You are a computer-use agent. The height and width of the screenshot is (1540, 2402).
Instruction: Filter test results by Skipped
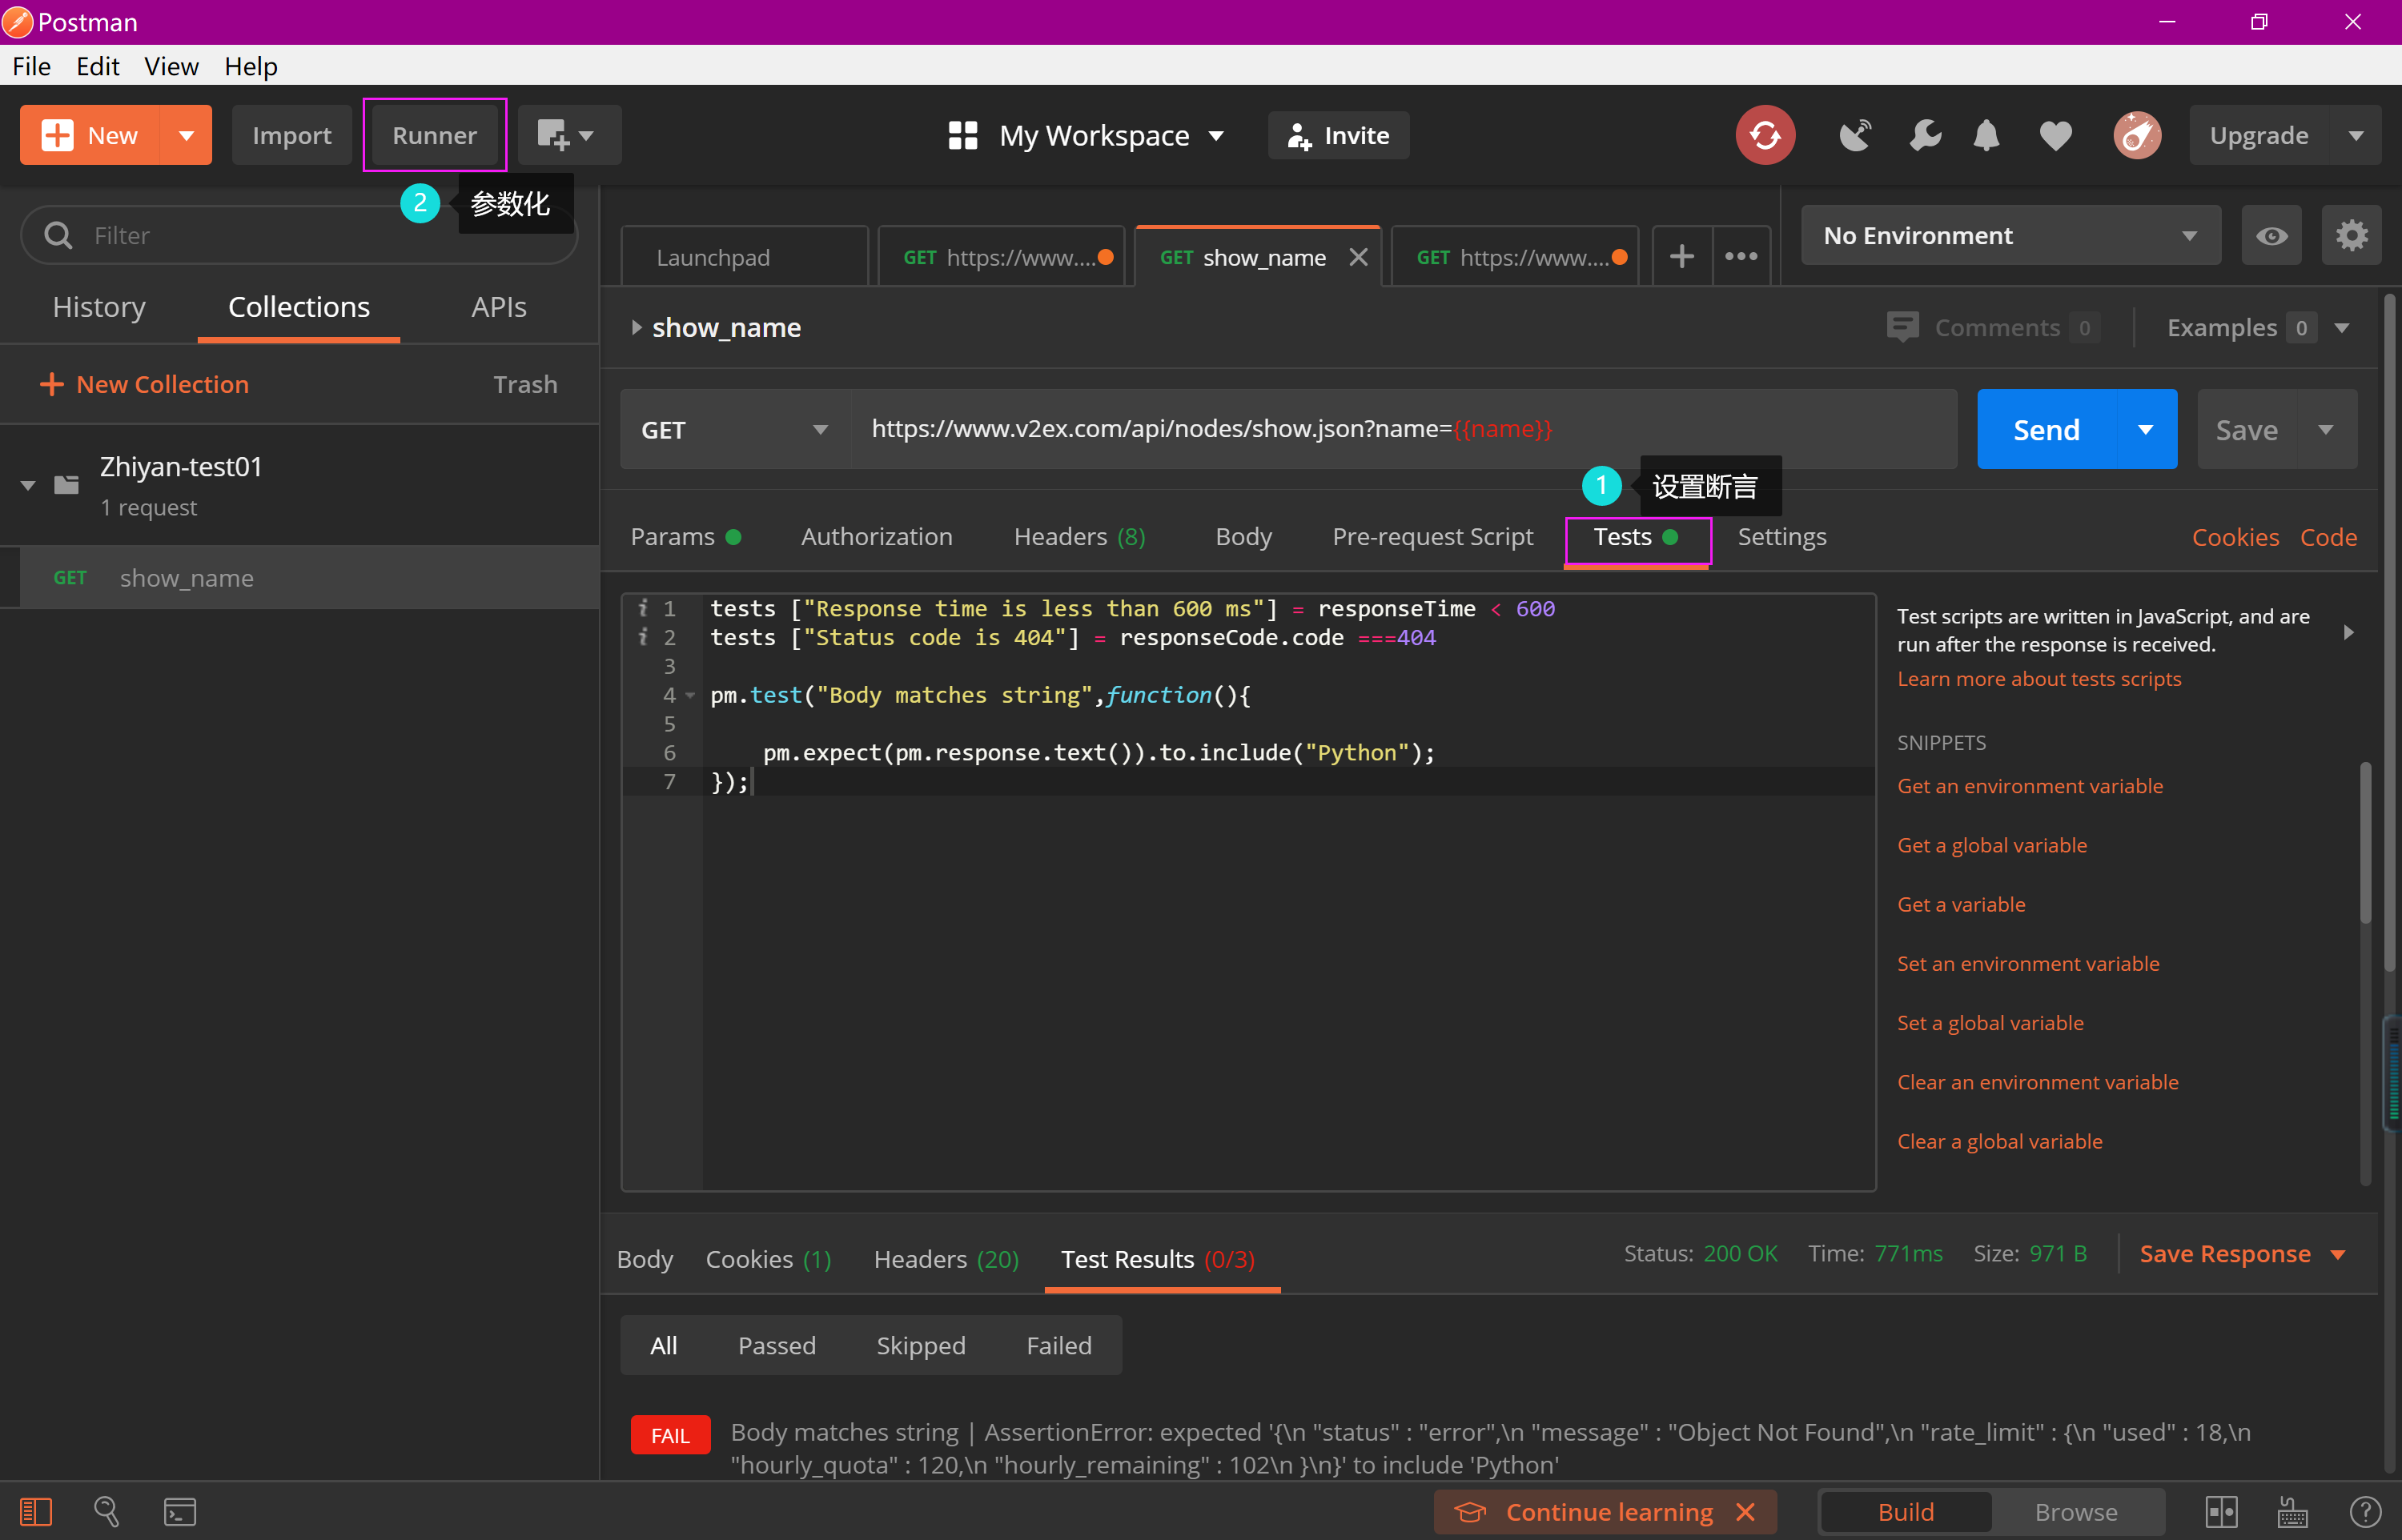click(920, 1345)
